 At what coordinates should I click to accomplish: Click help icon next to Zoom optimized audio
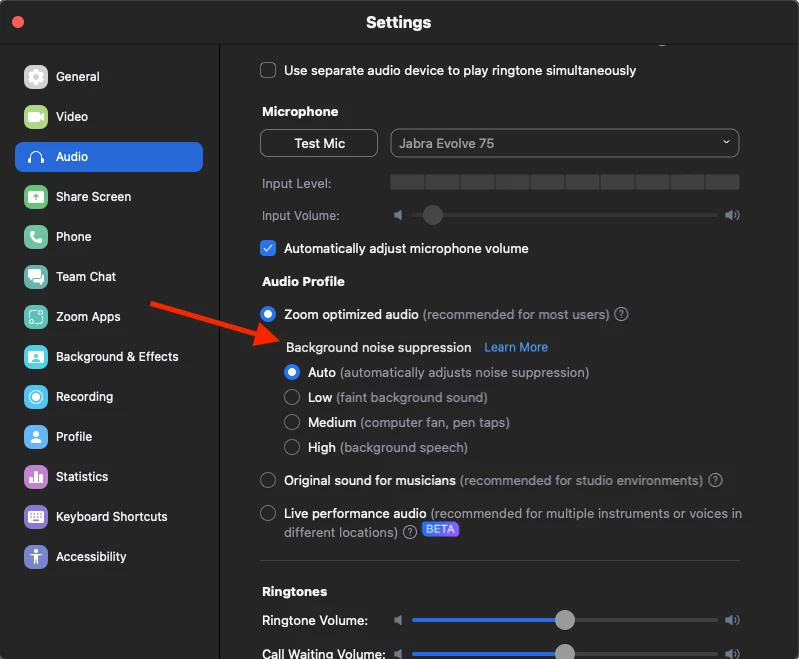point(621,314)
